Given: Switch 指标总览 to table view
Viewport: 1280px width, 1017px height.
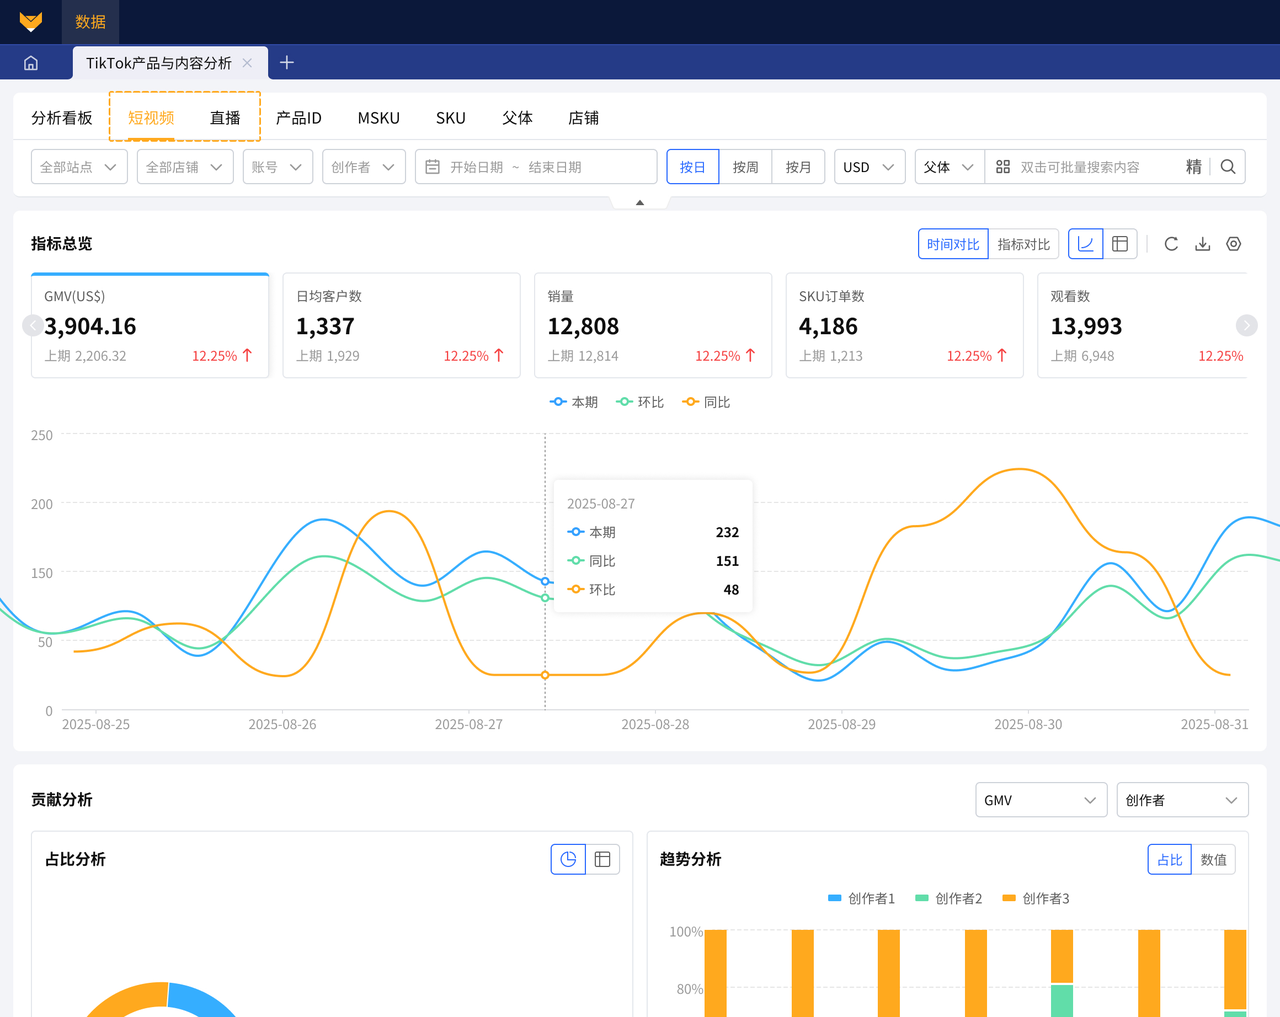Looking at the screenshot, I should click(x=1120, y=244).
